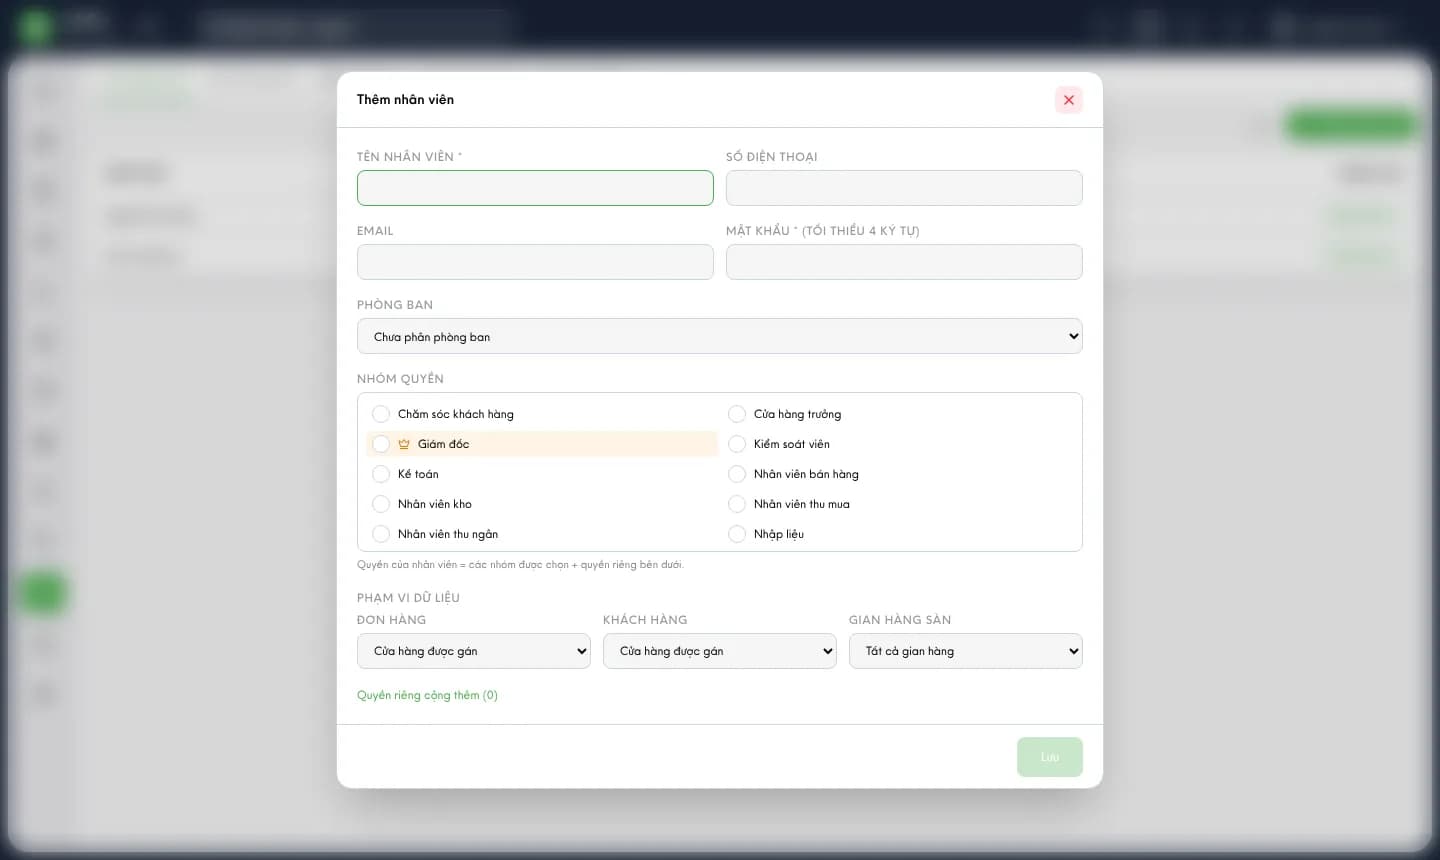The width and height of the screenshot is (1440, 860).
Task: Focus the Mật khẩu password field
Action: pos(904,262)
